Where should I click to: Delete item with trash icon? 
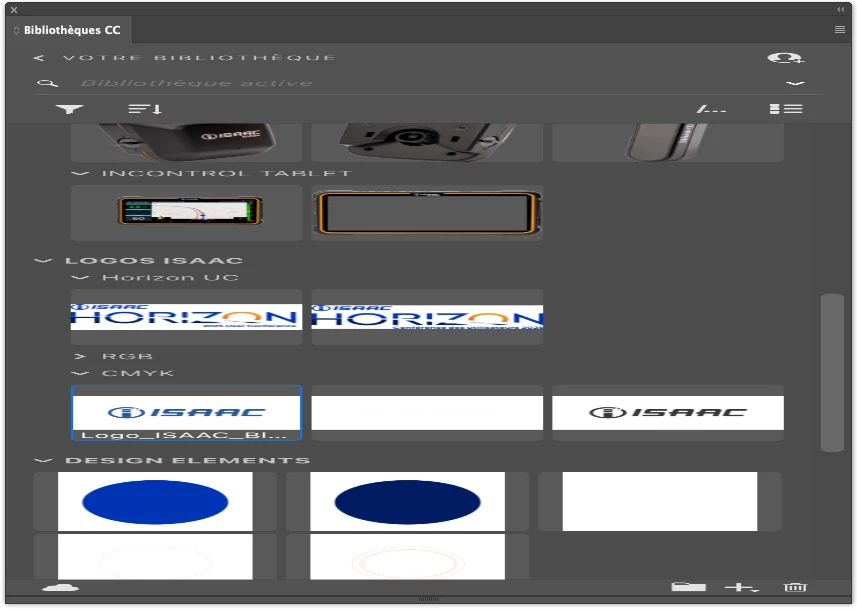click(795, 587)
